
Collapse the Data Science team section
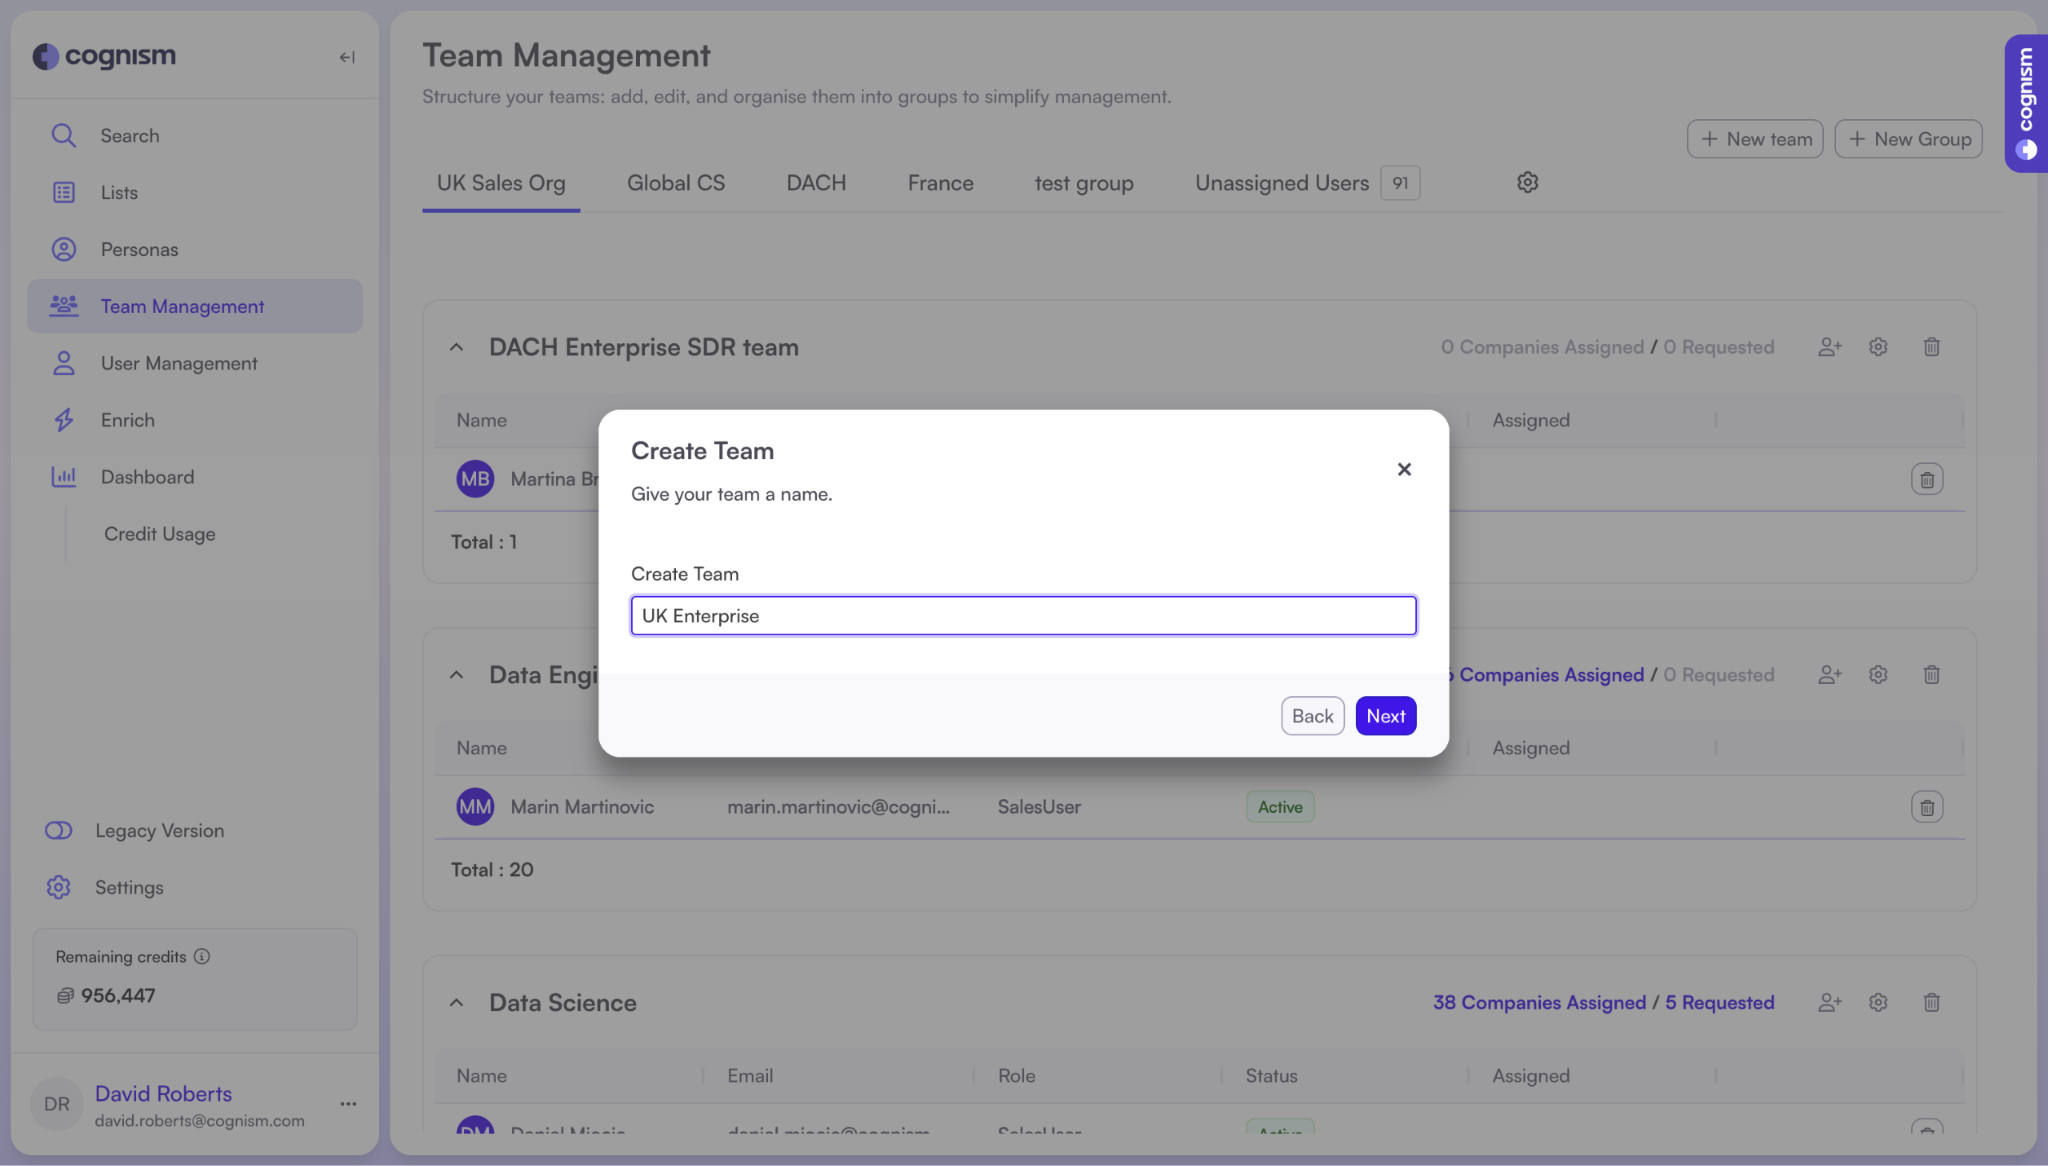coord(457,1002)
